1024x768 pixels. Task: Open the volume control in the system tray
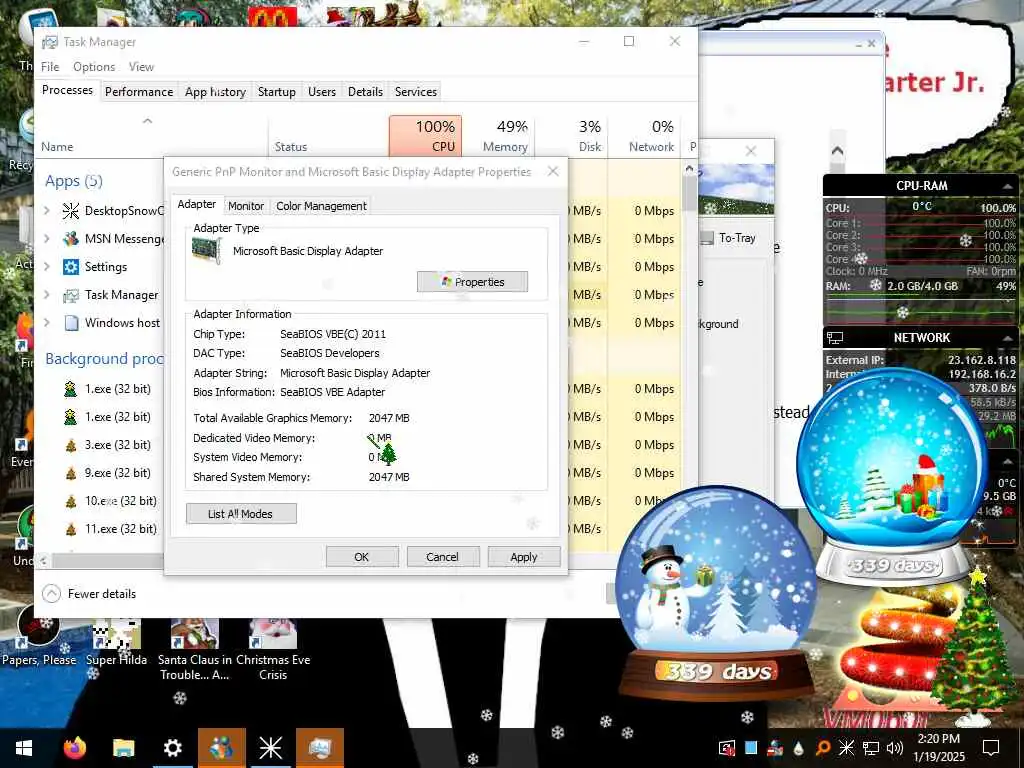(x=895, y=748)
